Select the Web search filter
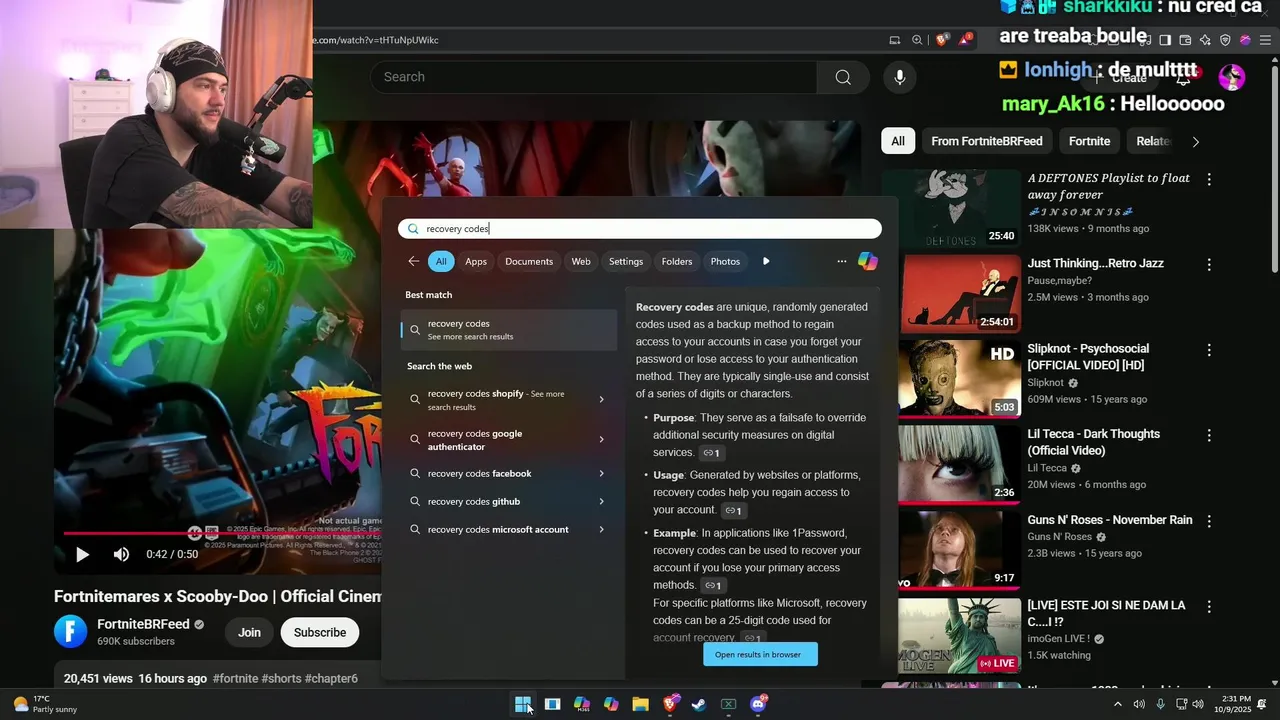Image resolution: width=1280 pixels, height=720 pixels. (581, 261)
